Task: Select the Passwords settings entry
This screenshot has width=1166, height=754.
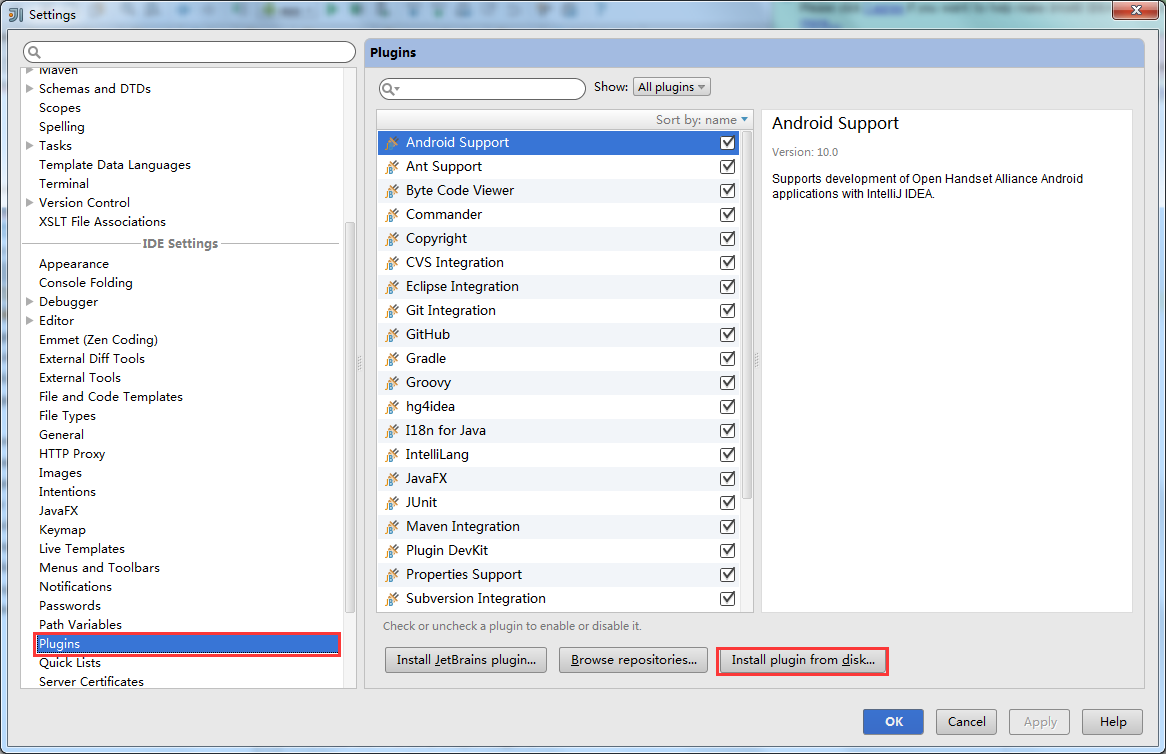Action: 70,606
